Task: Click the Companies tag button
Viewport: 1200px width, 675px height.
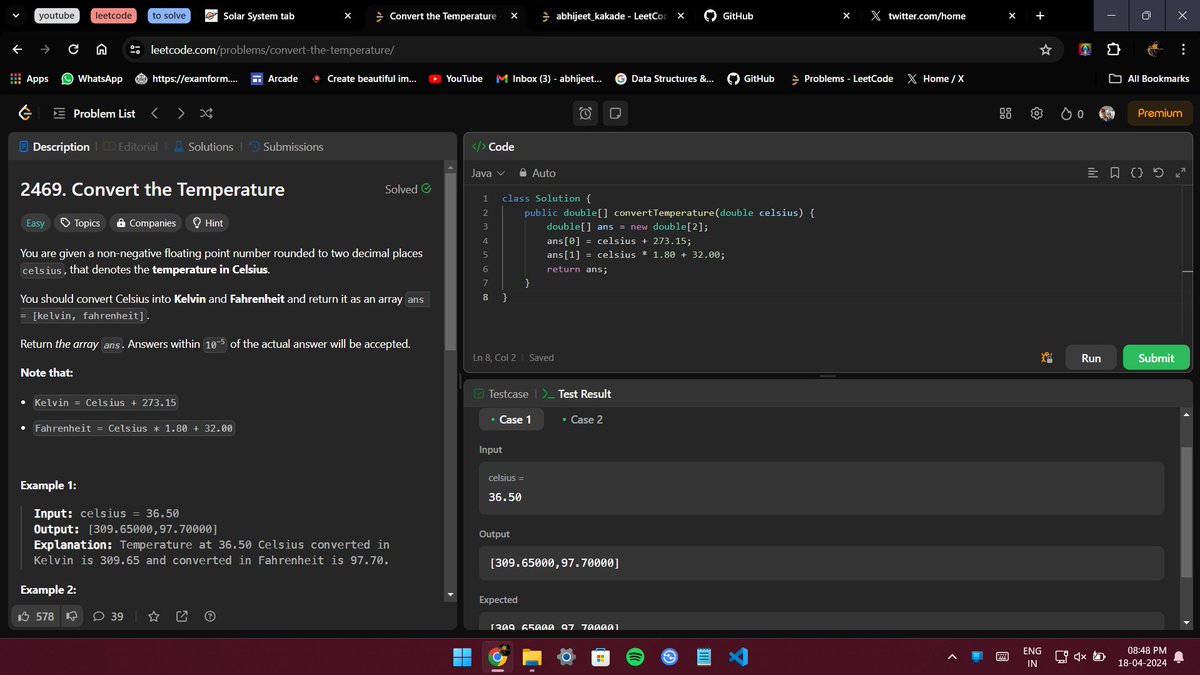Action: 146,223
